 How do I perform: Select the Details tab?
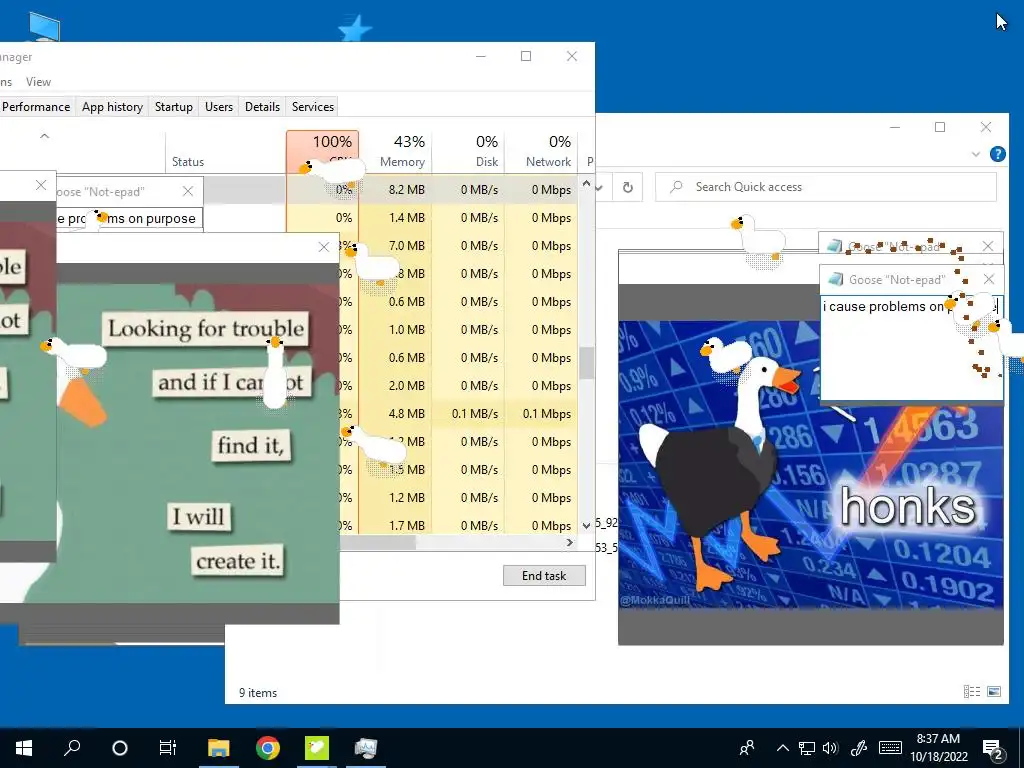262,106
